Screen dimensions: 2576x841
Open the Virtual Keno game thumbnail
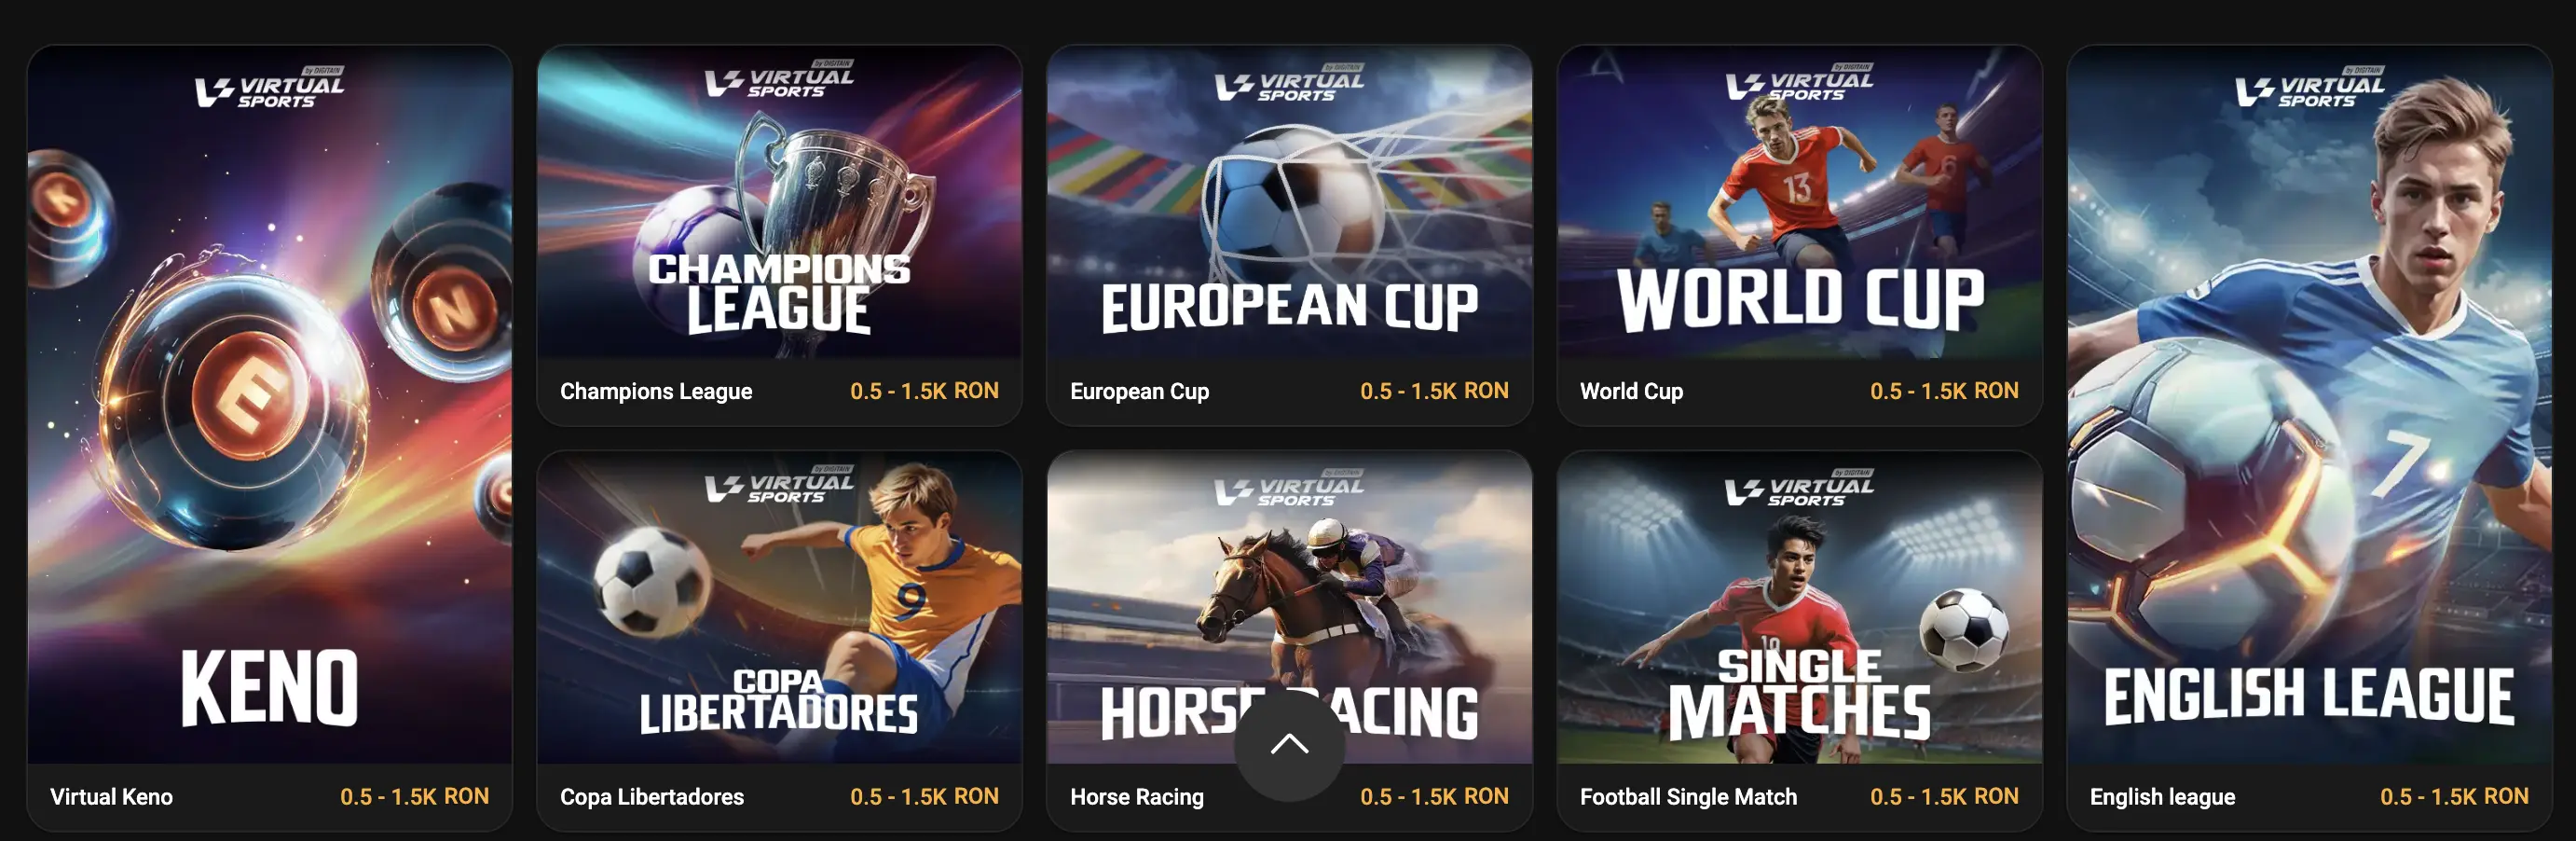point(270,405)
